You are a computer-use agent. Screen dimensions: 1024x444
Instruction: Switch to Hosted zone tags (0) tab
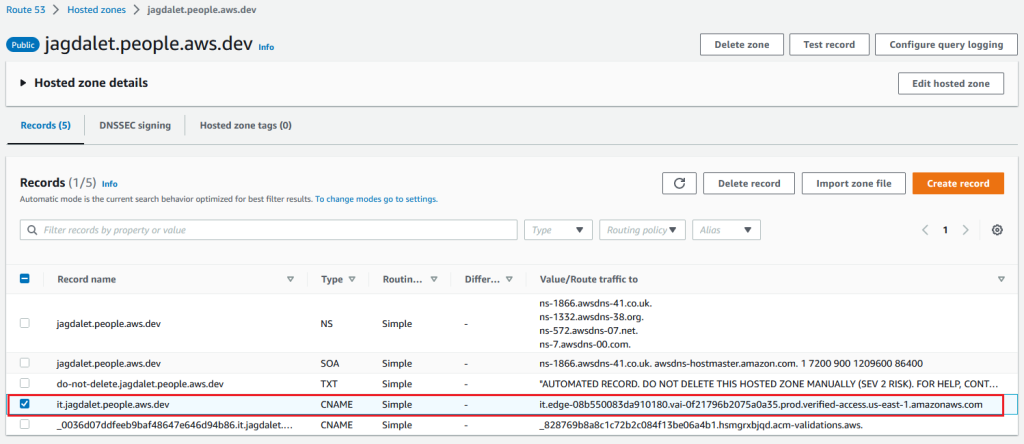pyautogui.click(x=246, y=125)
